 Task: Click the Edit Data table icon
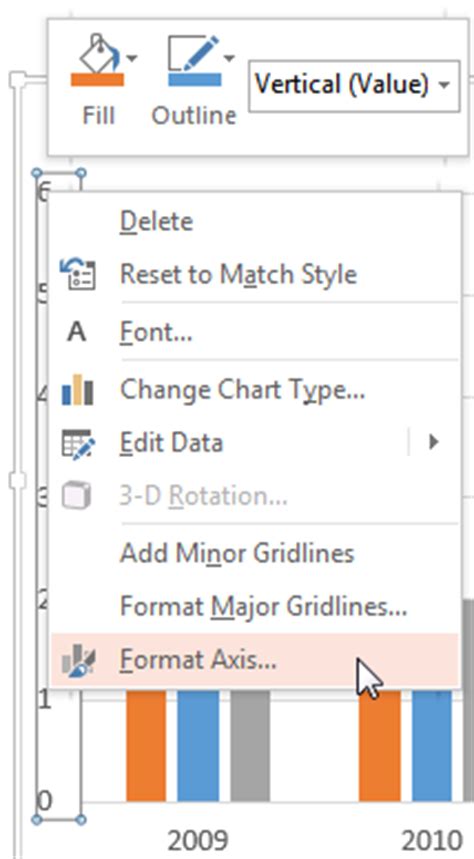click(x=78, y=443)
